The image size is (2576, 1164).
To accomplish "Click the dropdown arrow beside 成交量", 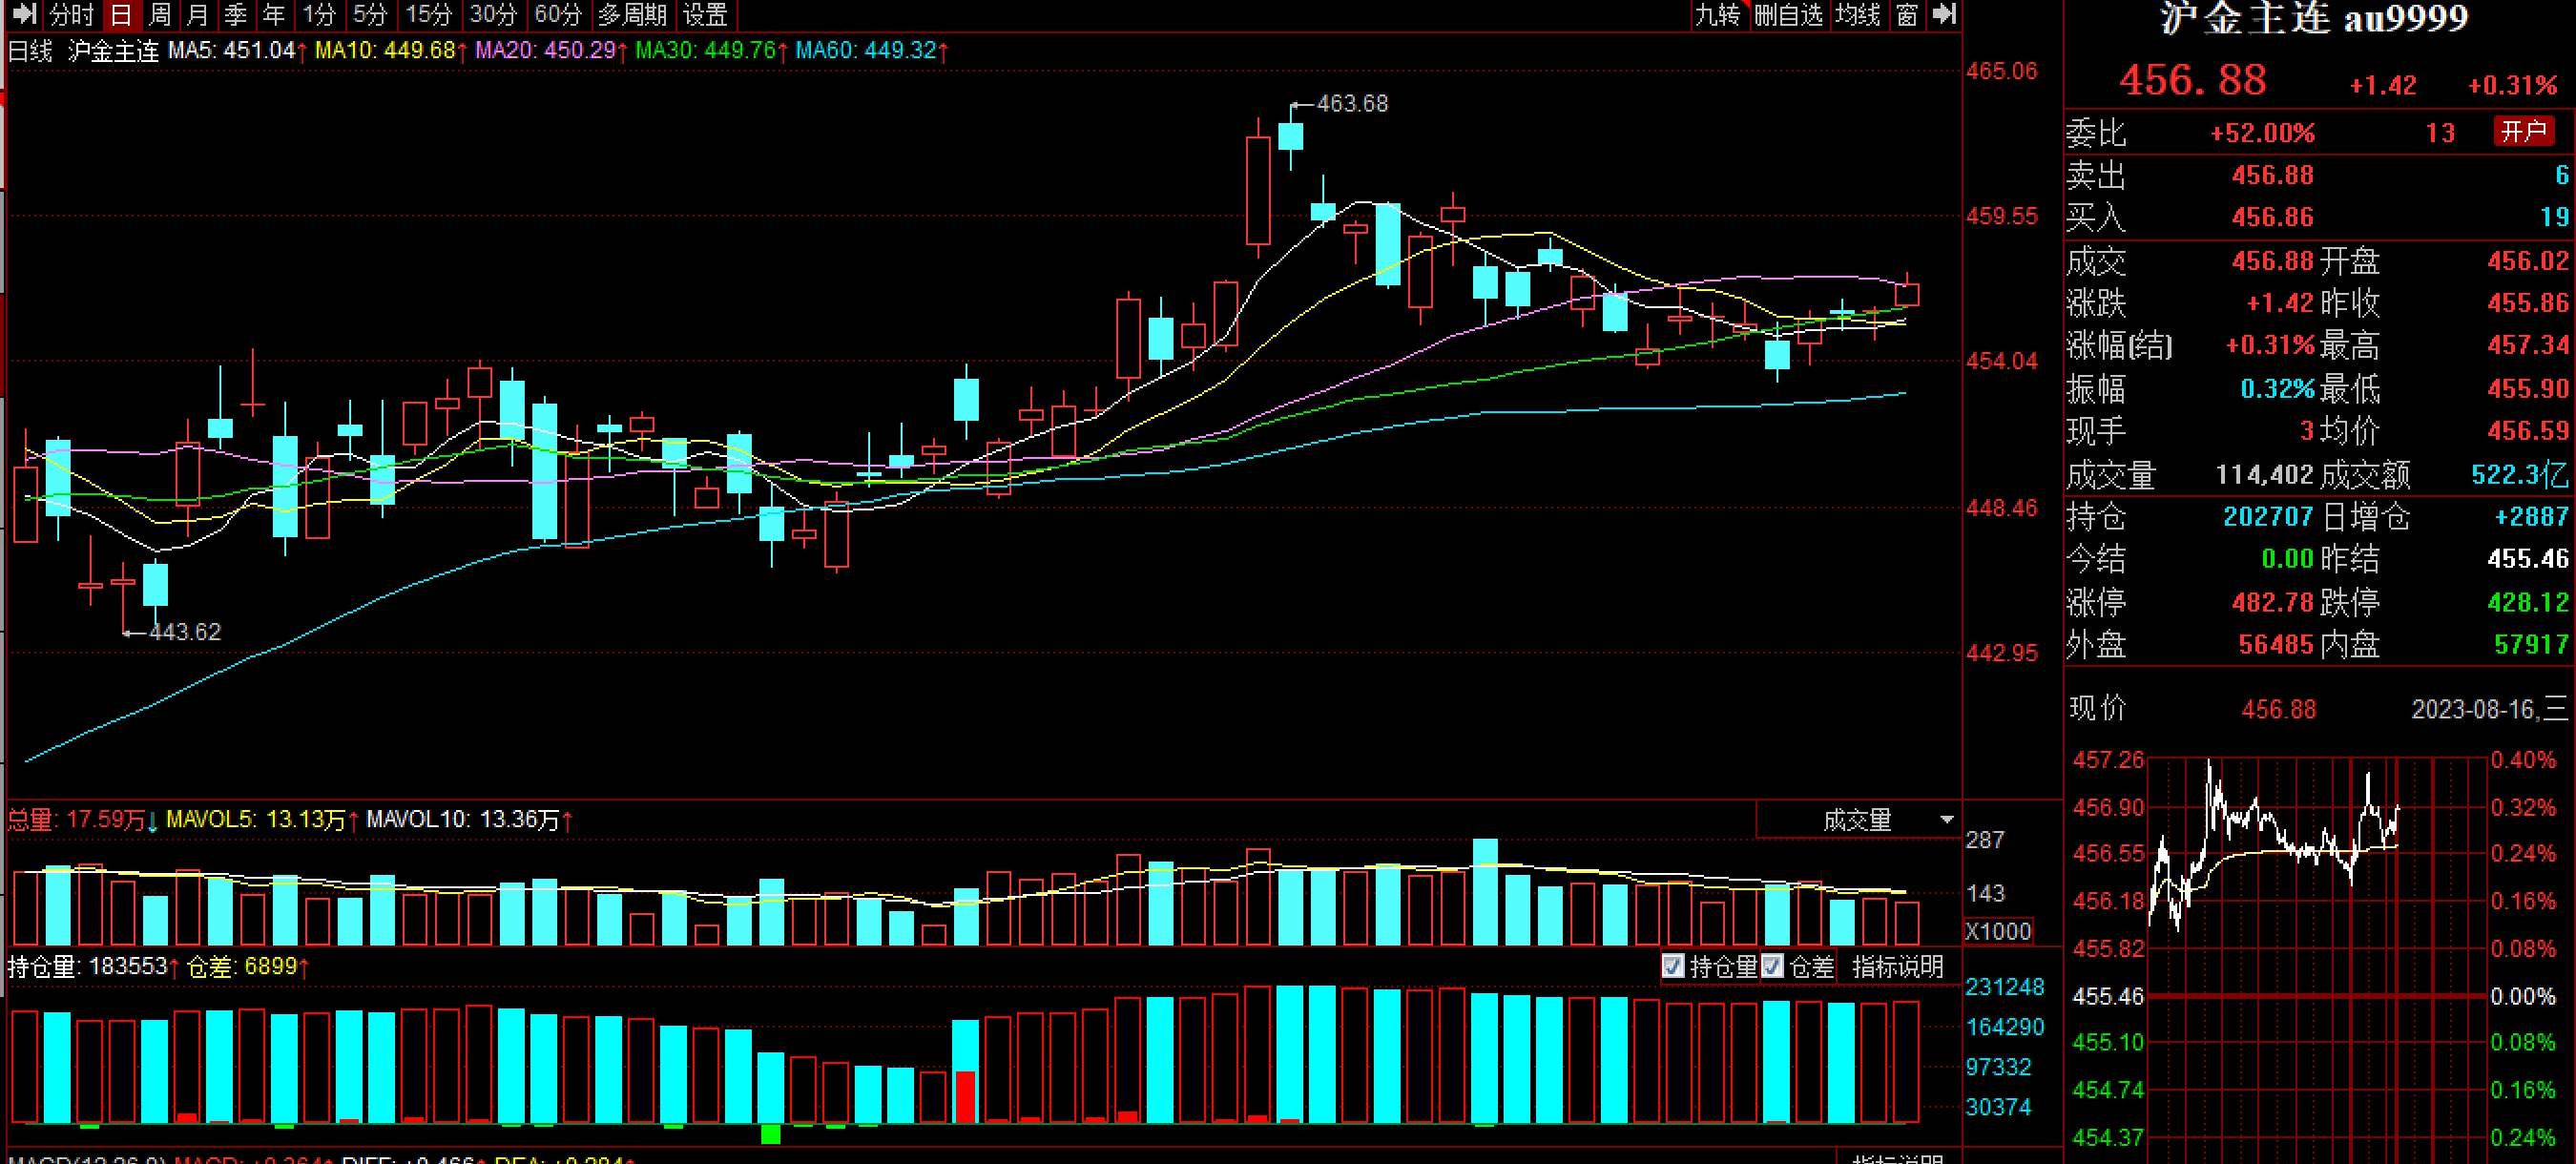I will point(1946,820).
